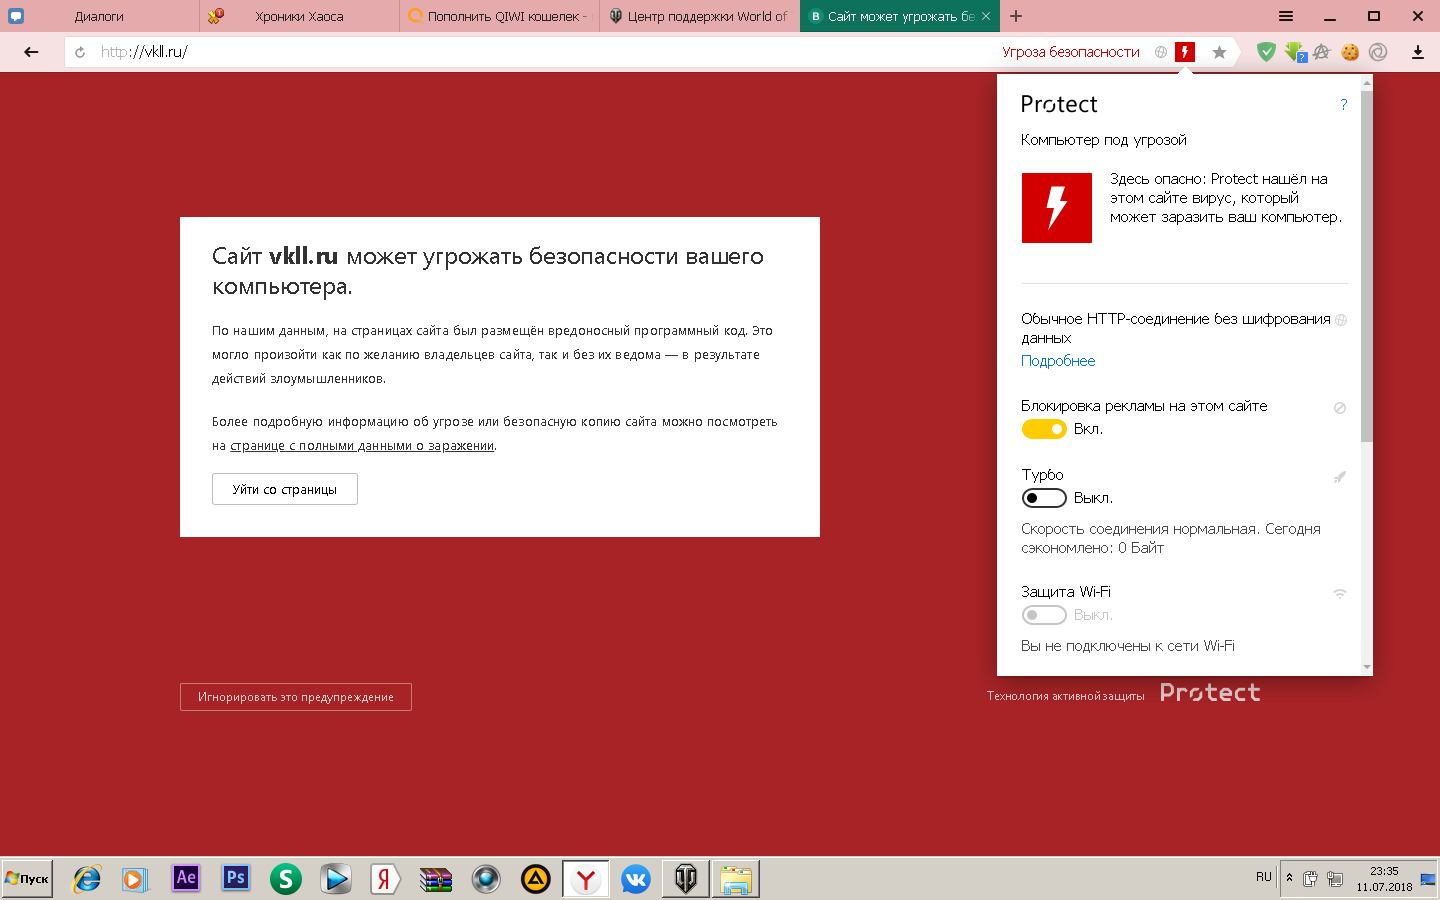1440x900 pixels.
Task: Click the cookie extension icon
Action: 1350,52
